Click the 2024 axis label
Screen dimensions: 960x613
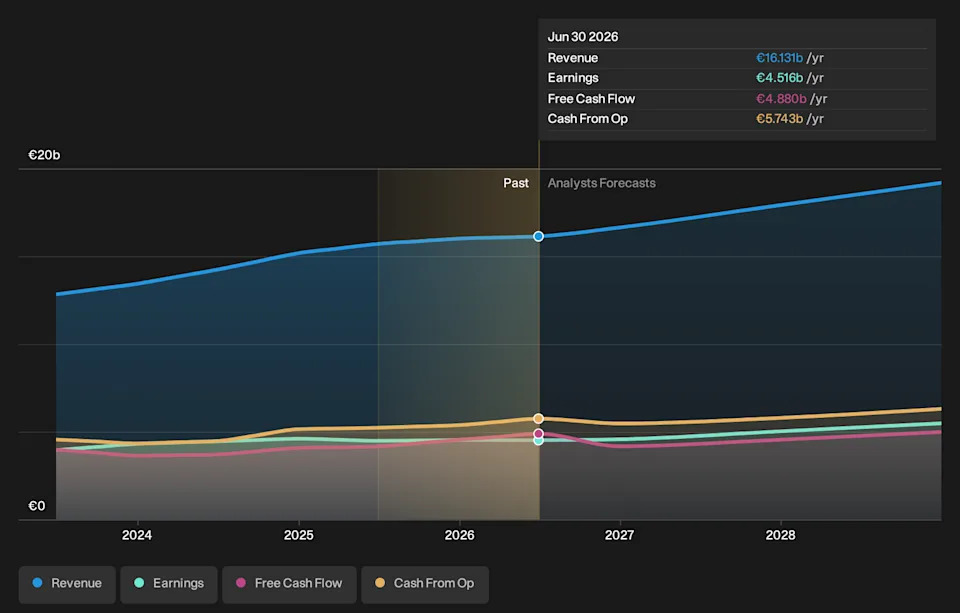[137, 535]
